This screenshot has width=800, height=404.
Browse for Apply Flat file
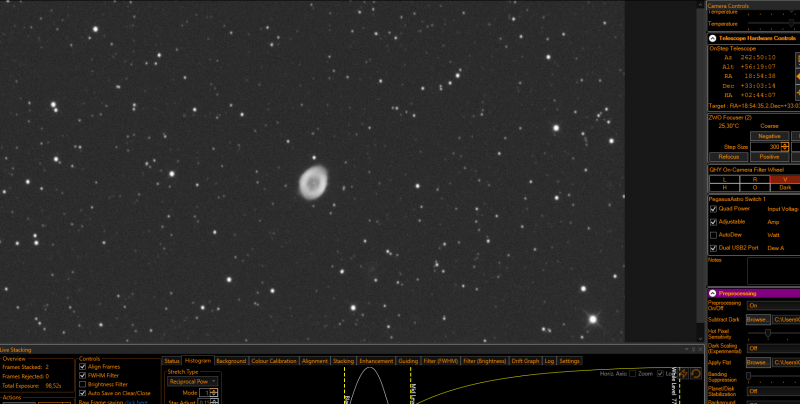(x=758, y=363)
